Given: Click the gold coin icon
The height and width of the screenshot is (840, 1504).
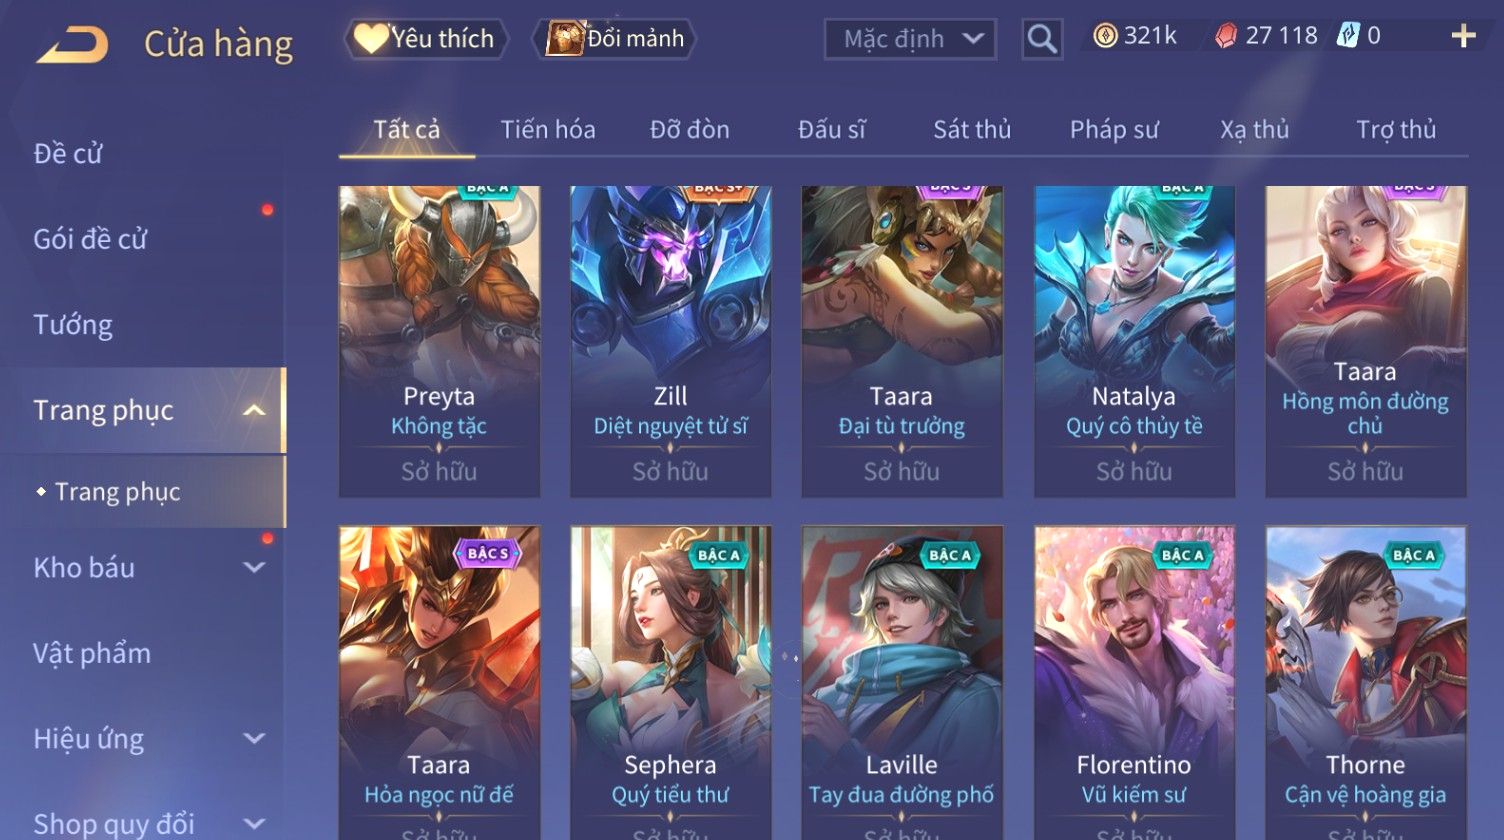Looking at the screenshot, I should (1104, 37).
